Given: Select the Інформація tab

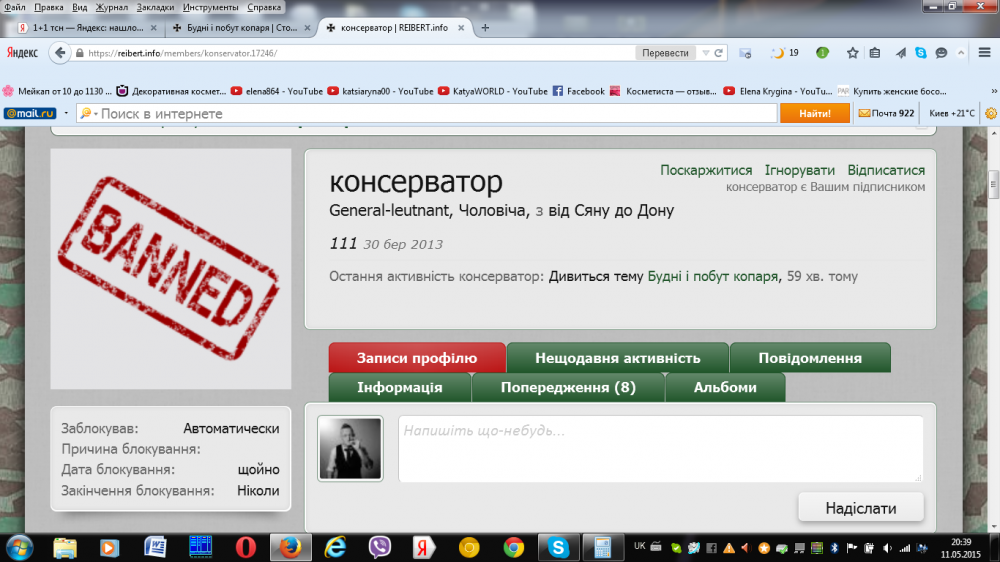Looking at the screenshot, I should (x=399, y=387).
